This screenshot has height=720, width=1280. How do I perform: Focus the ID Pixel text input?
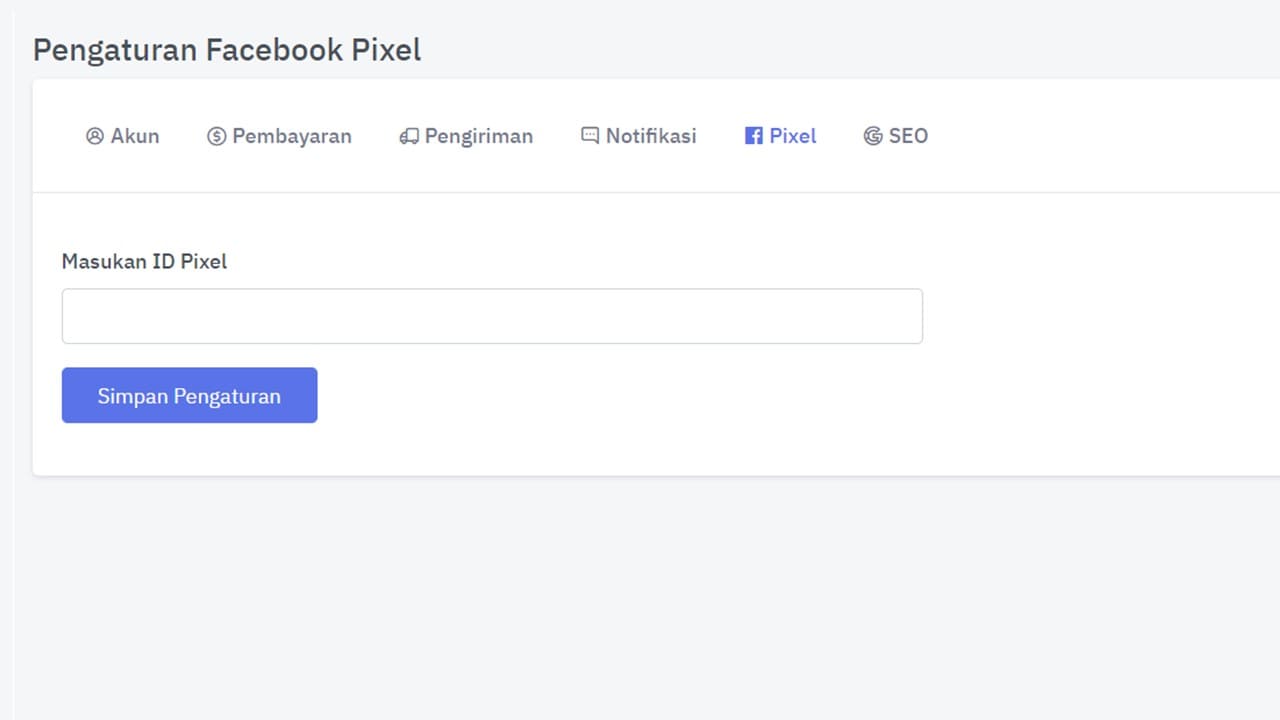coord(492,316)
